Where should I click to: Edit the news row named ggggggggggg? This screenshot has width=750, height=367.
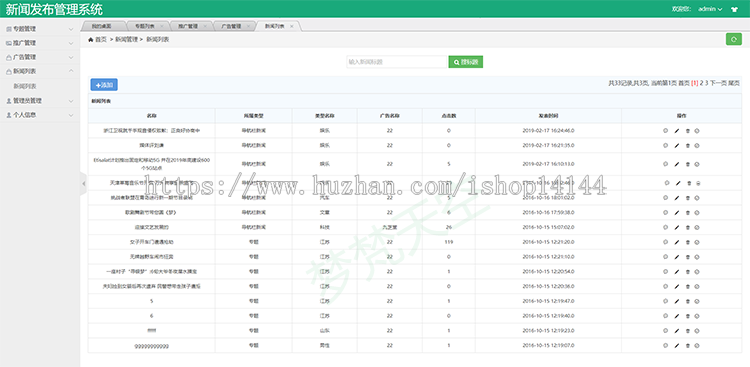click(676, 346)
